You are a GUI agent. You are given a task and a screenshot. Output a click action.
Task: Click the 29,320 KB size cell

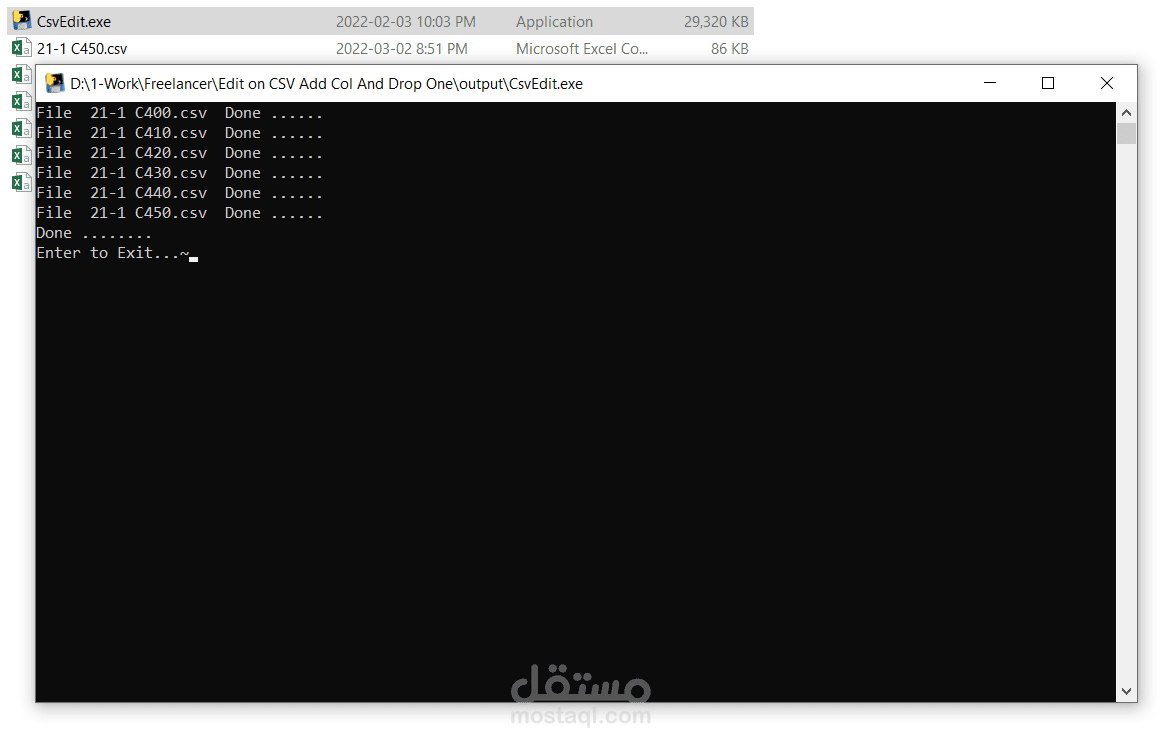(x=716, y=22)
